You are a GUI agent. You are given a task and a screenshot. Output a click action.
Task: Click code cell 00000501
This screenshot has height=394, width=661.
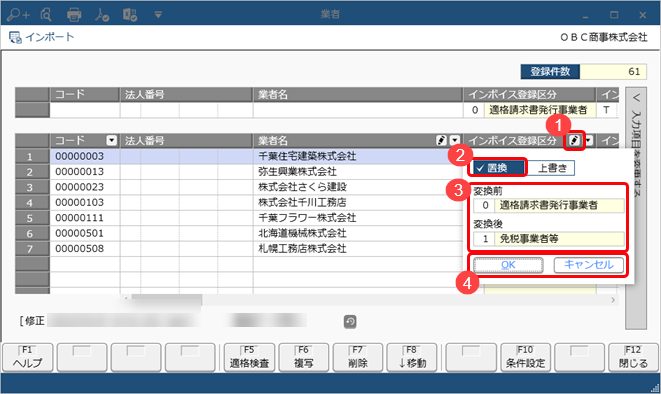coord(85,233)
